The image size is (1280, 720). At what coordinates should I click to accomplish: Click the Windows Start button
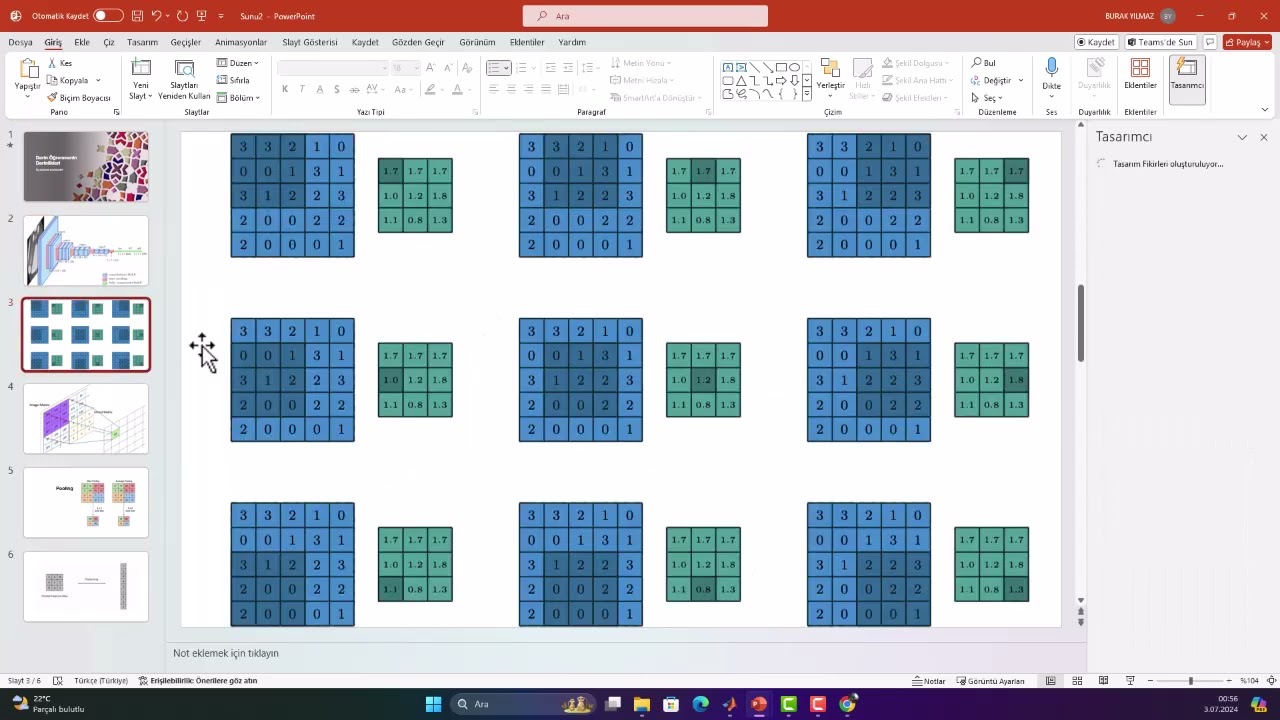433,704
